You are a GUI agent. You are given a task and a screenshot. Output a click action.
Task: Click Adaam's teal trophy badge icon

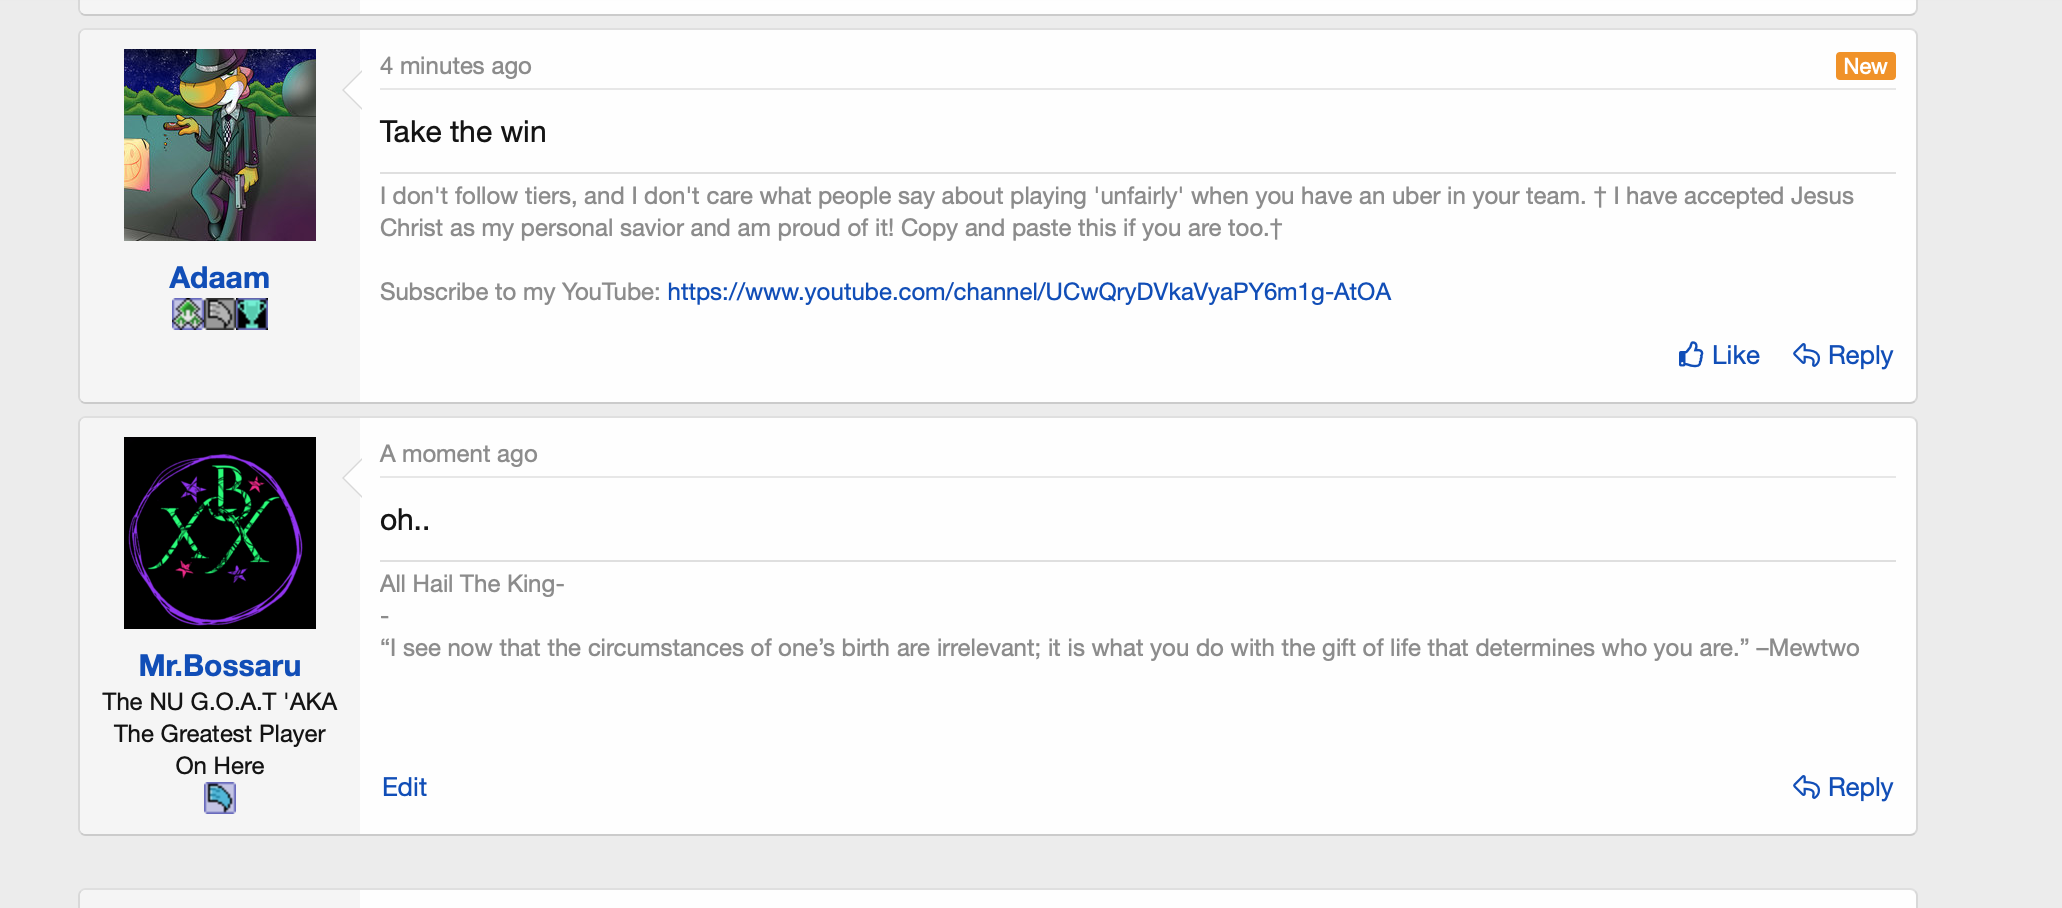[x=252, y=314]
